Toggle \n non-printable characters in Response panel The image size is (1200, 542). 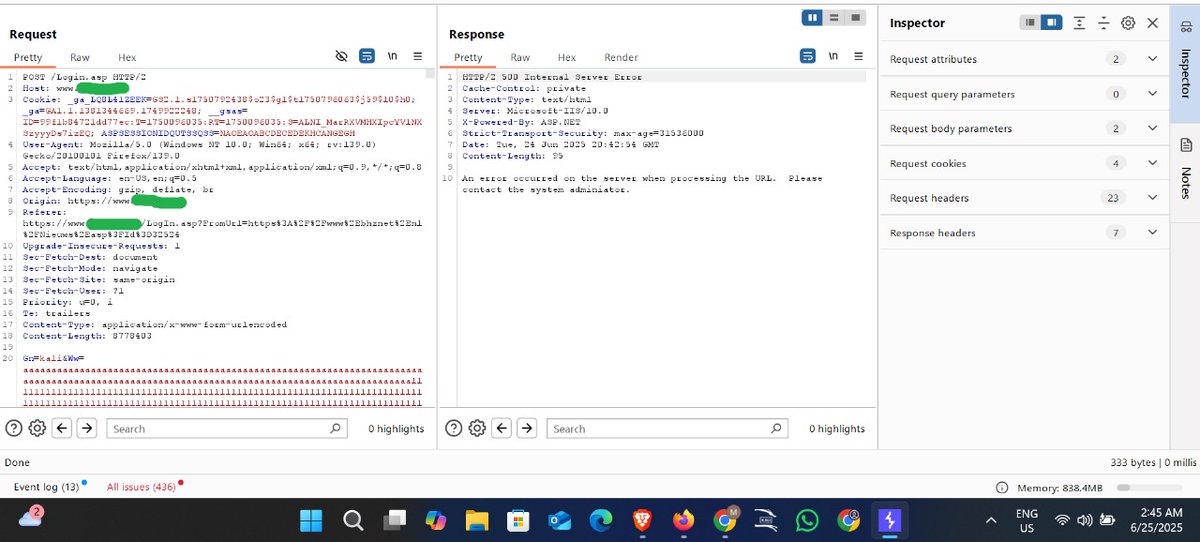833,57
